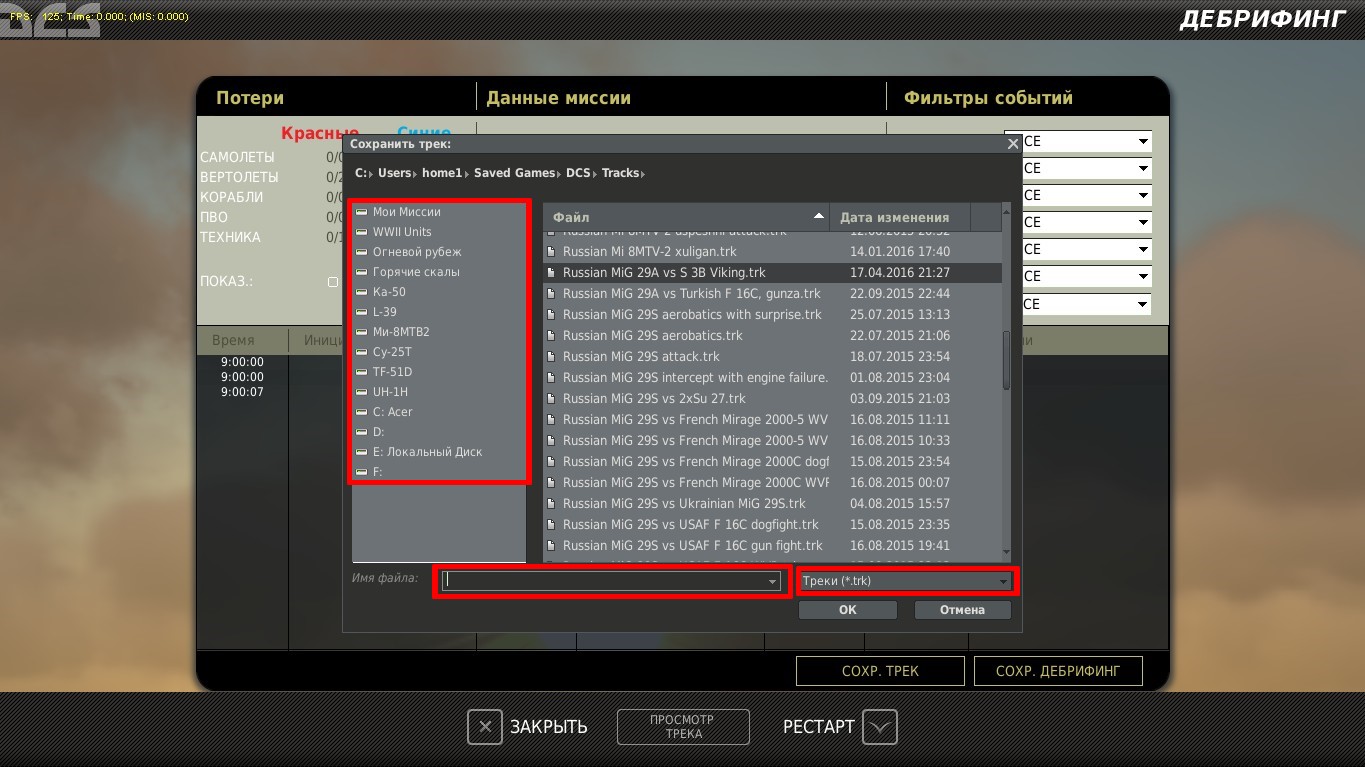Screen dimensions: 1365x767
Task: Click ПРОСМОТР ТРЕКА button
Action: click(683, 727)
